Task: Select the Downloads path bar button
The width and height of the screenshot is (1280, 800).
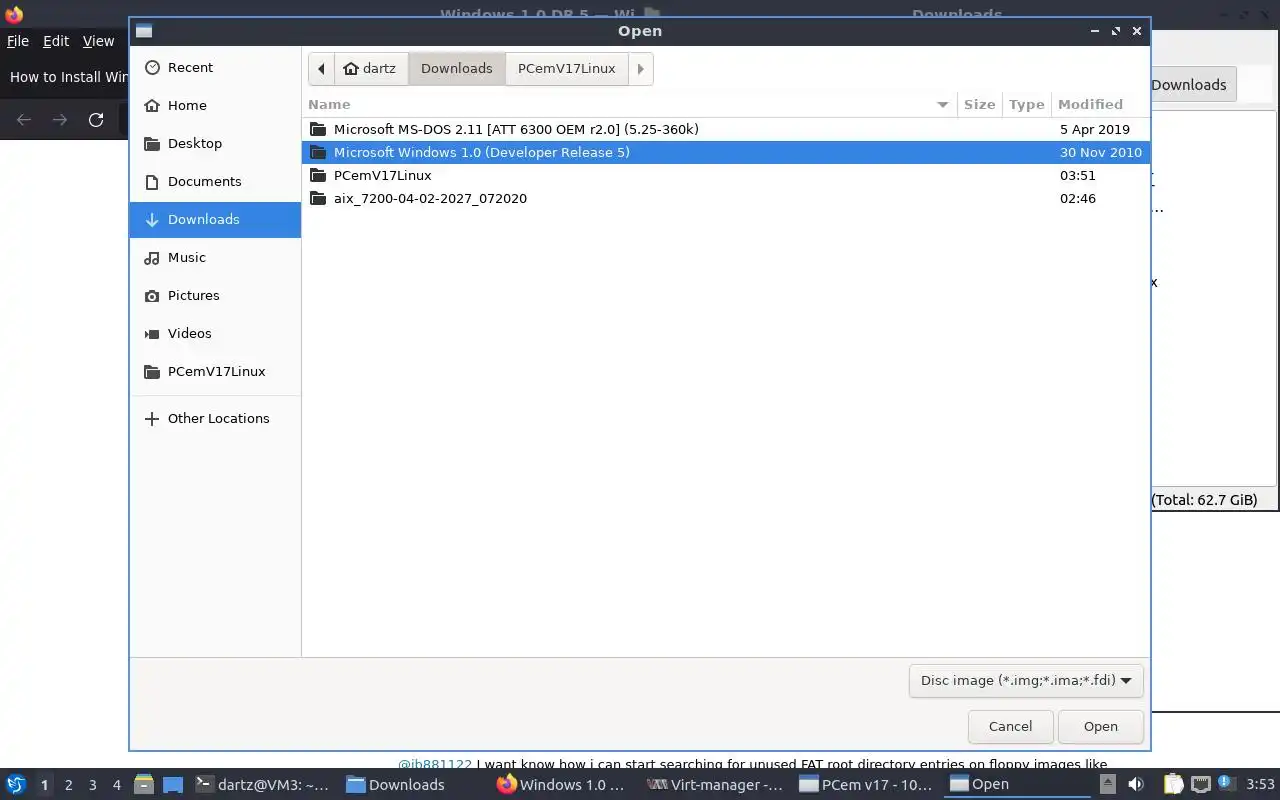Action: (x=457, y=68)
